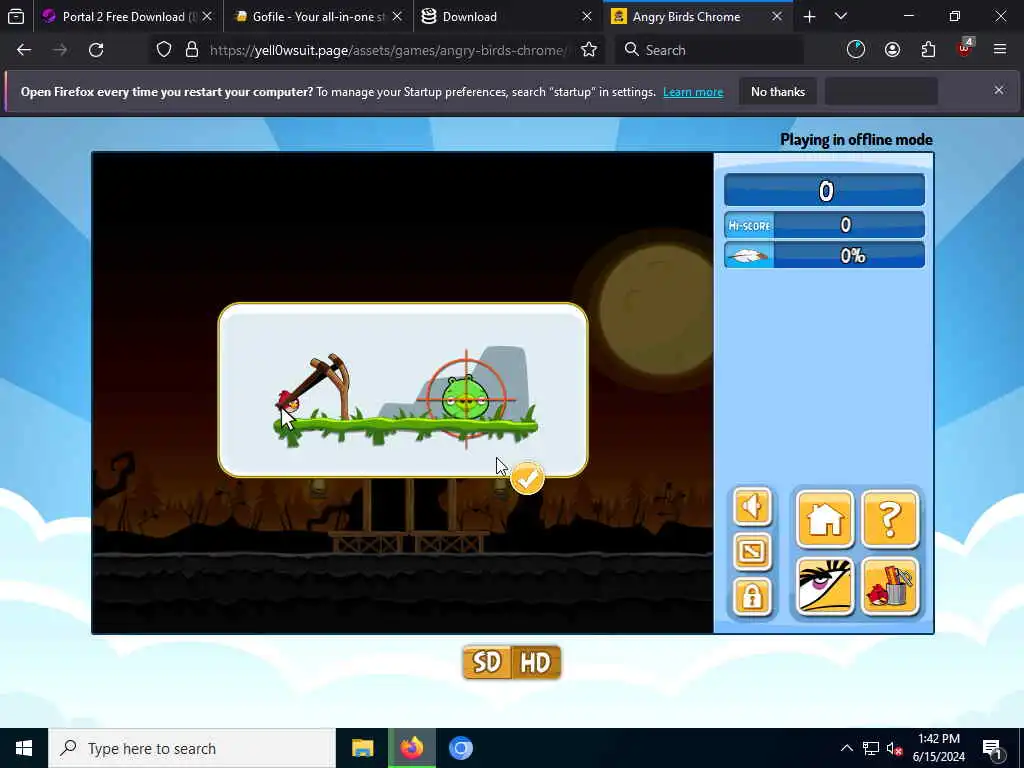This screenshot has width=1024, height=768.
Task: Show hidden system tray icons
Action: (x=846, y=748)
